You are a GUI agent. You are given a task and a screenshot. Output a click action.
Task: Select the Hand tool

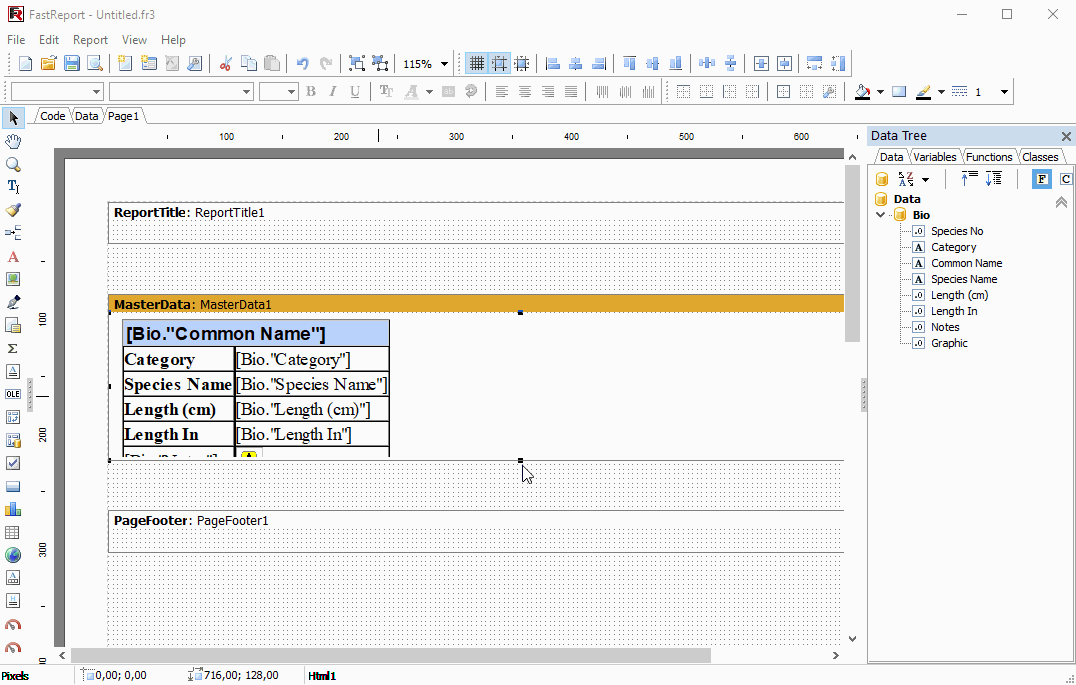pyautogui.click(x=13, y=141)
